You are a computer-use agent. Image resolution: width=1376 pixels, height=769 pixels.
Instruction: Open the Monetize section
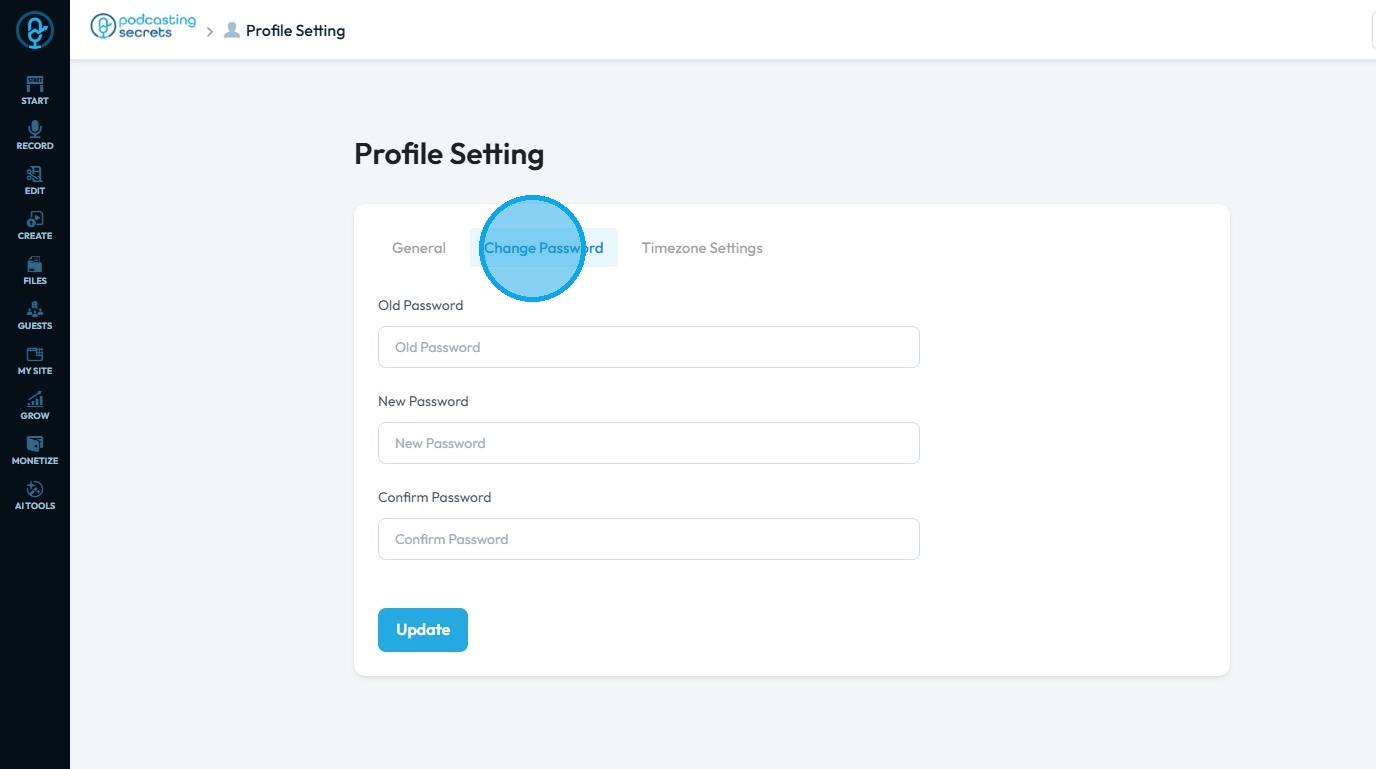35,450
